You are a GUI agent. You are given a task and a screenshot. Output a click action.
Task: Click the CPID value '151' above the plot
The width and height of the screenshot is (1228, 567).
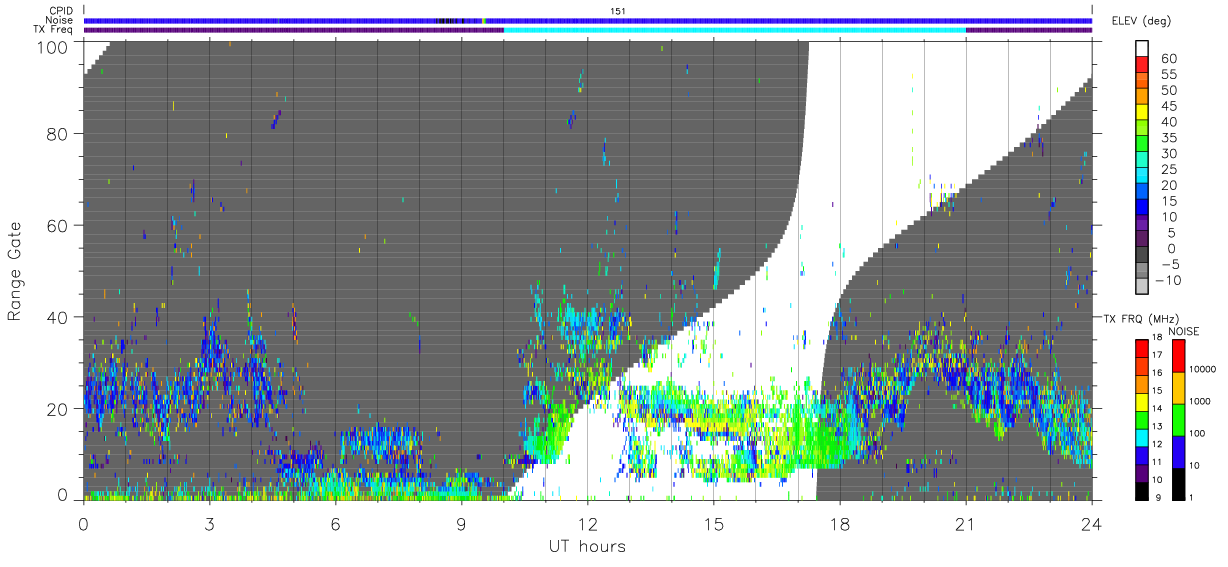pos(618,11)
